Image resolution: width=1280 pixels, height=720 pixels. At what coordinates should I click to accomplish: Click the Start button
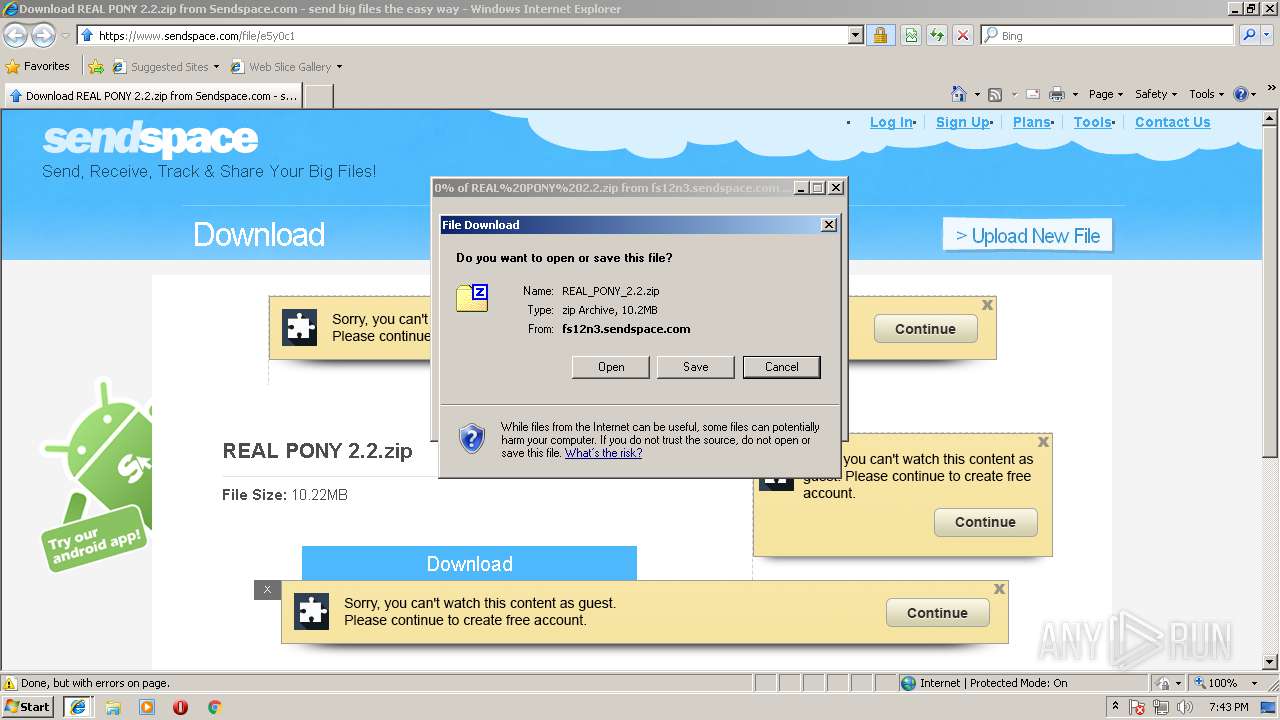click(27, 707)
